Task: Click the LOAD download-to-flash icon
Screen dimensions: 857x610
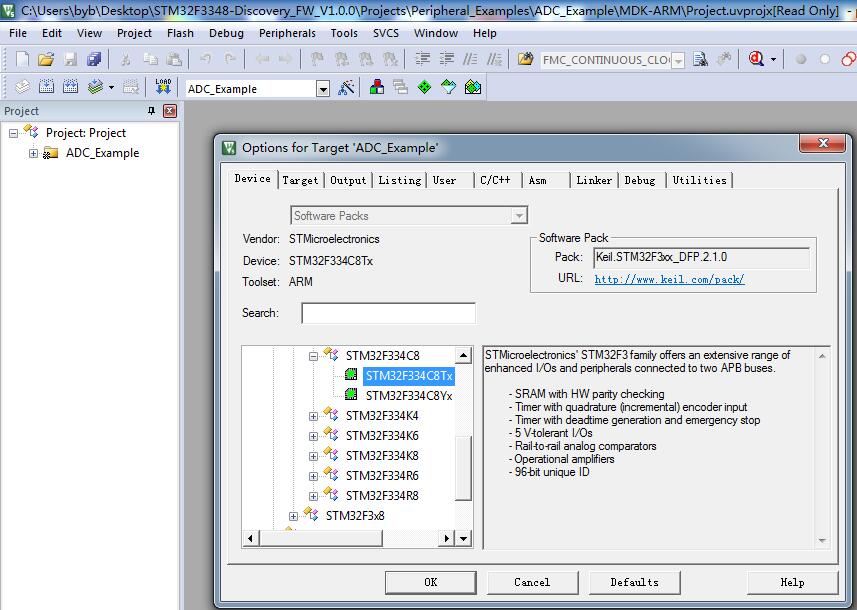Action: point(163,87)
